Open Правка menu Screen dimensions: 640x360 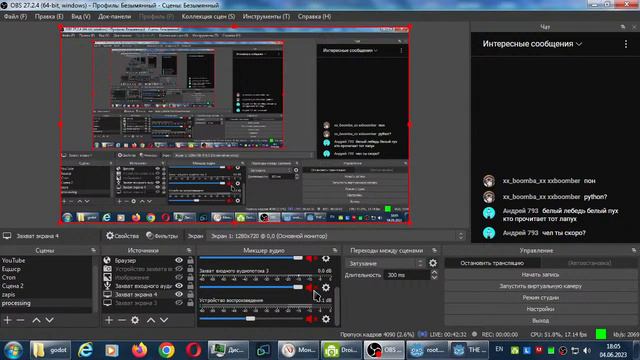(49, 17)
